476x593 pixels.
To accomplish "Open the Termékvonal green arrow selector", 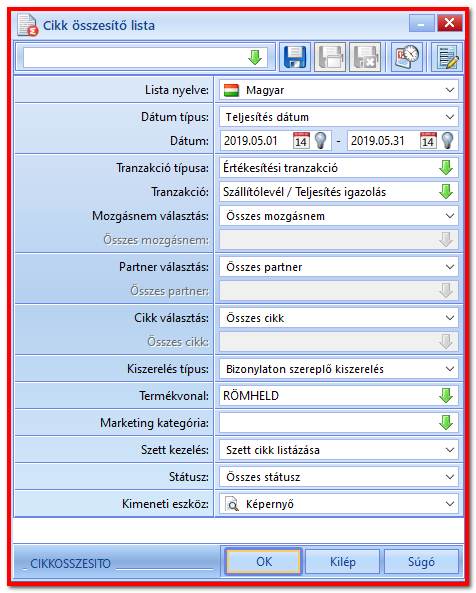I will click(446, 396).
